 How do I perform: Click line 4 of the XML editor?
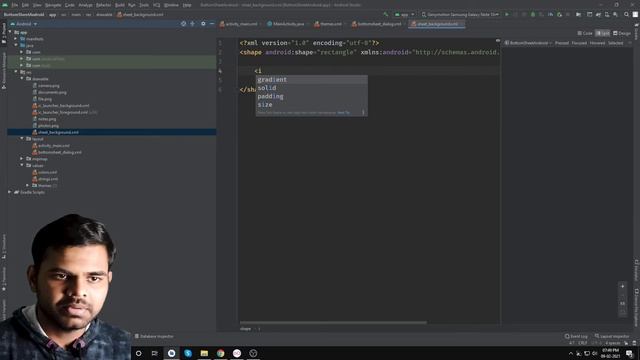click(369, 71)
